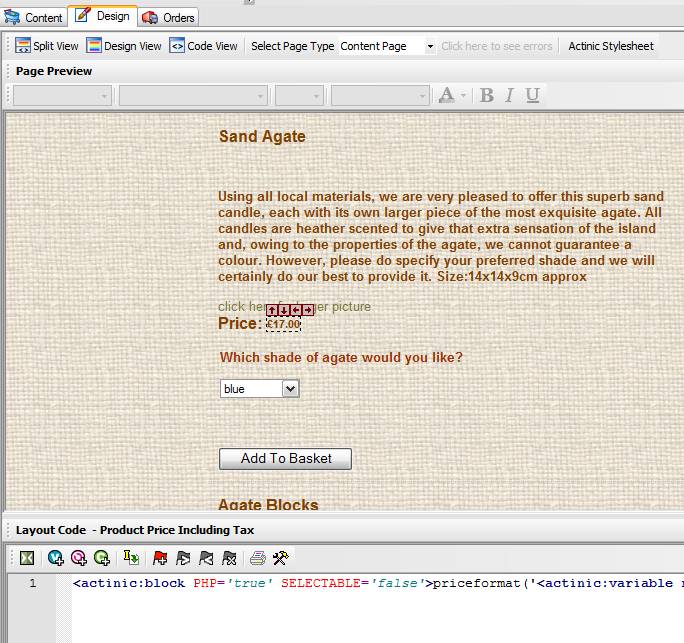
Task: Click the right arrow move handle above price
Action: (x=308, y=310)
